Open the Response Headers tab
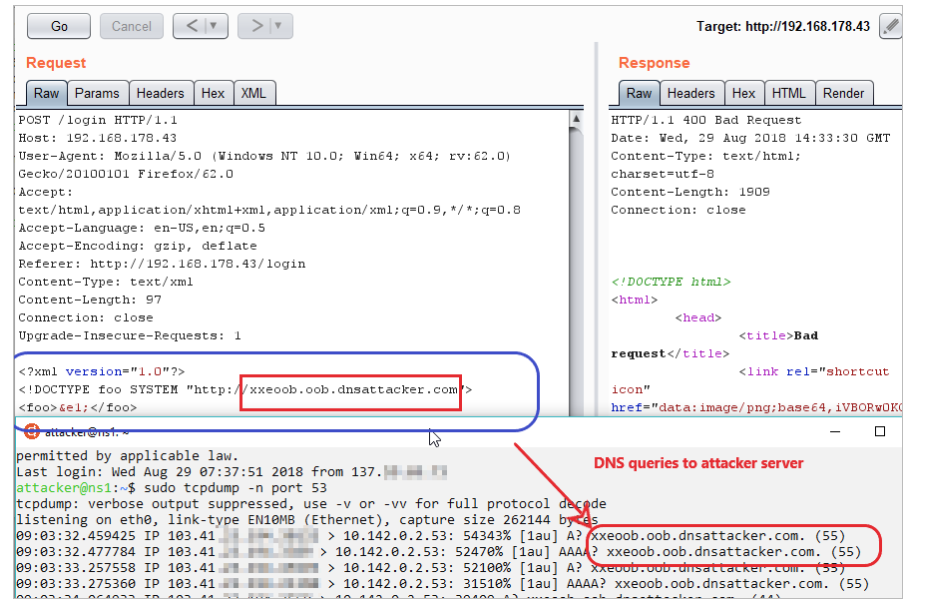The width and height of the screenshot is (926, 604). tap(691, 93)
